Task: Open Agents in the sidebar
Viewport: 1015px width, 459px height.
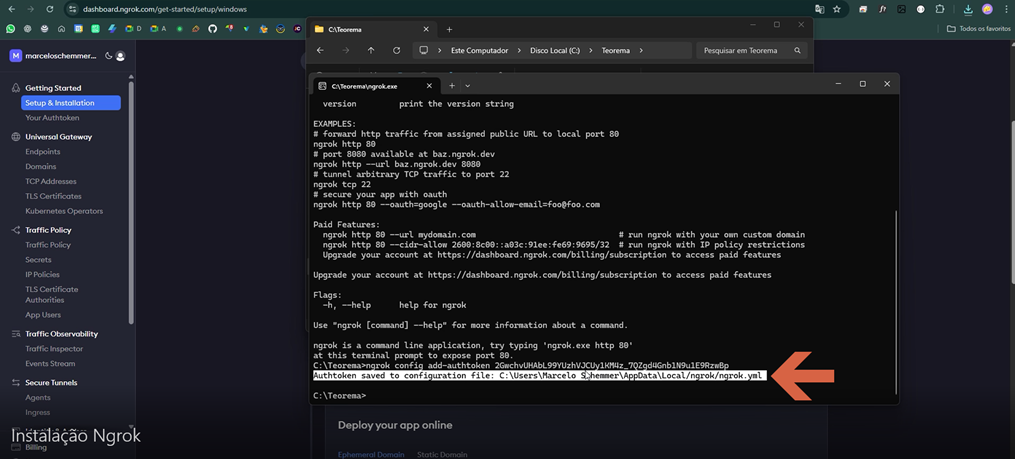Action: tap(38, 397)
